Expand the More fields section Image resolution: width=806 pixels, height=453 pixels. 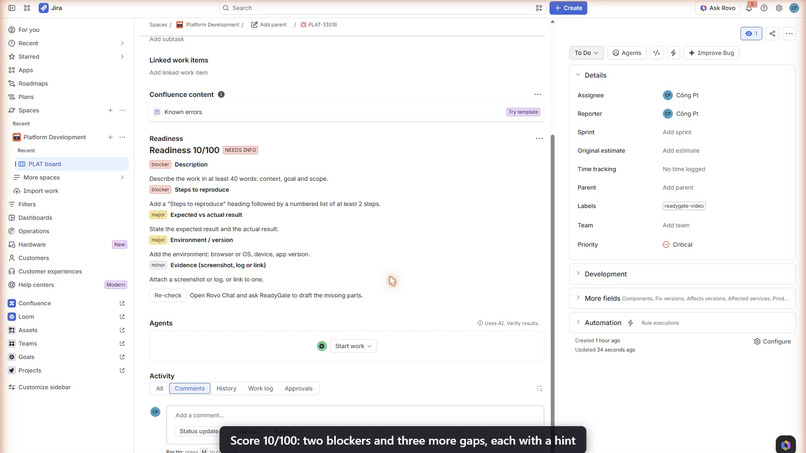pyautogui.click(x=578, y=298)
